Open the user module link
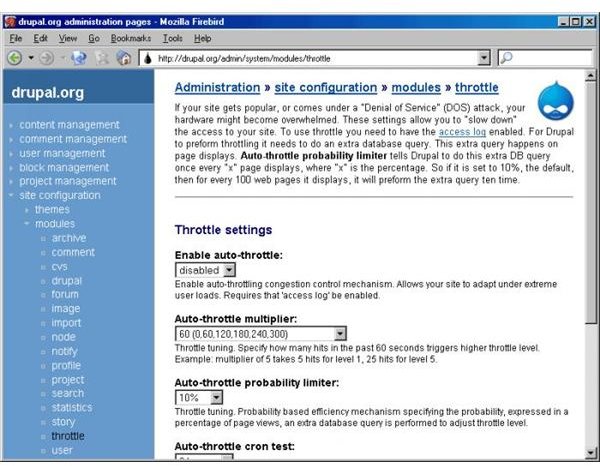600x466 pixels. (62, 450)
